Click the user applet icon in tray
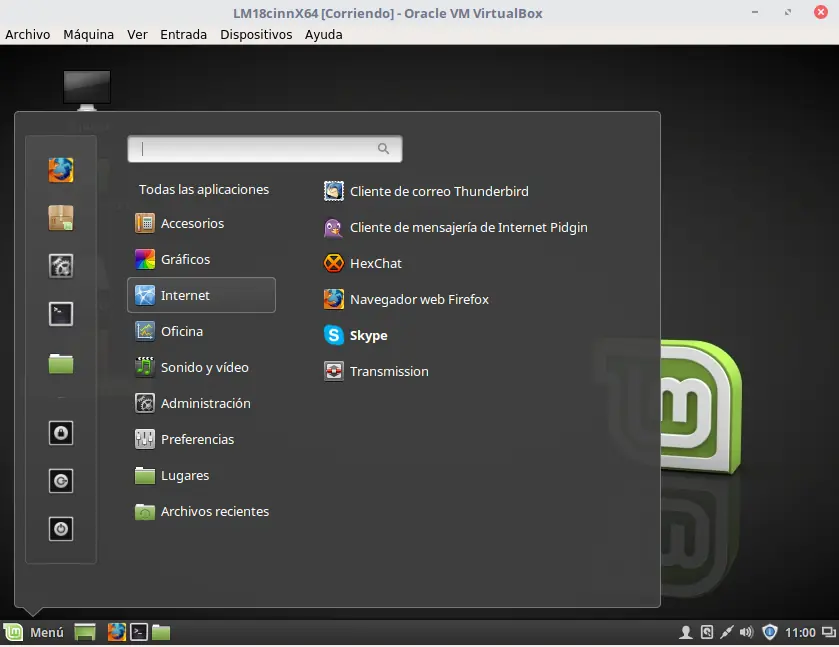The height and width of the screenshot is (647, 839). click(685, 633)
